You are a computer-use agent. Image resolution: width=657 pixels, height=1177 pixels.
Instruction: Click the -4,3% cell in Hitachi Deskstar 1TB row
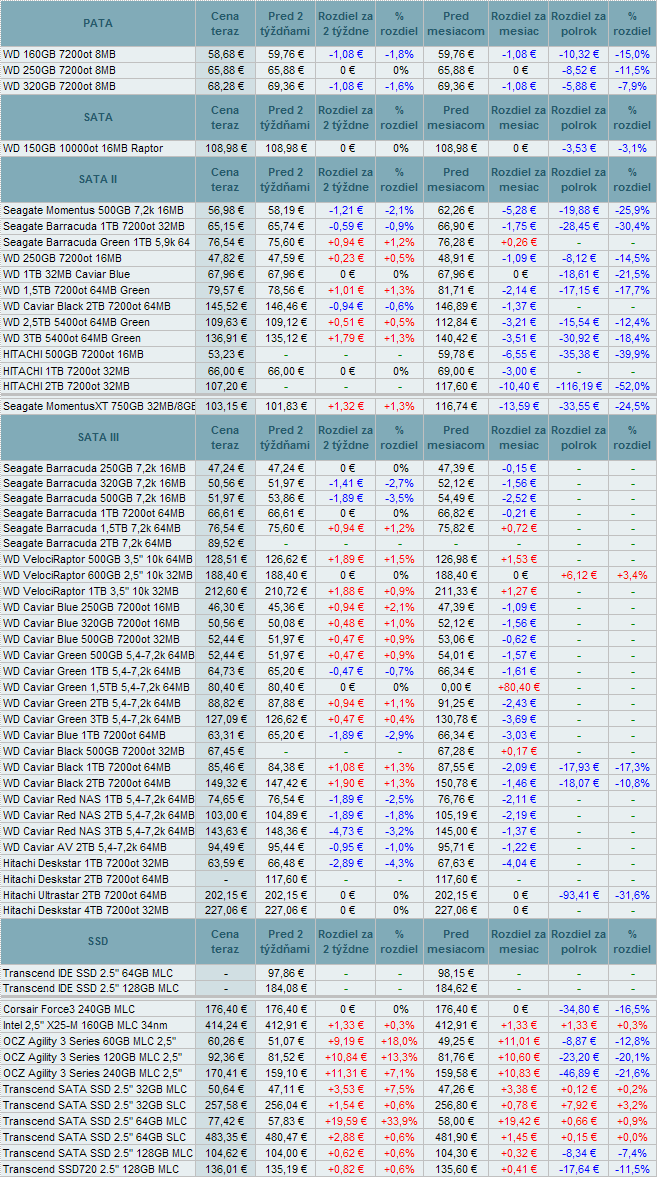click(399, 863)
